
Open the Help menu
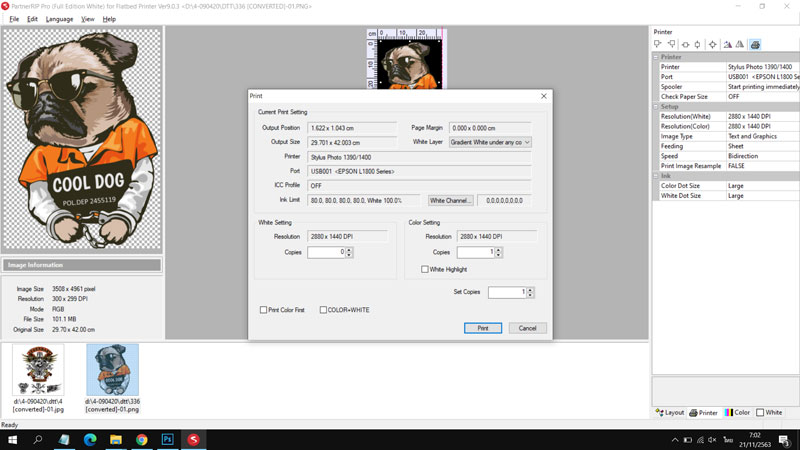(x=109, y=19)
